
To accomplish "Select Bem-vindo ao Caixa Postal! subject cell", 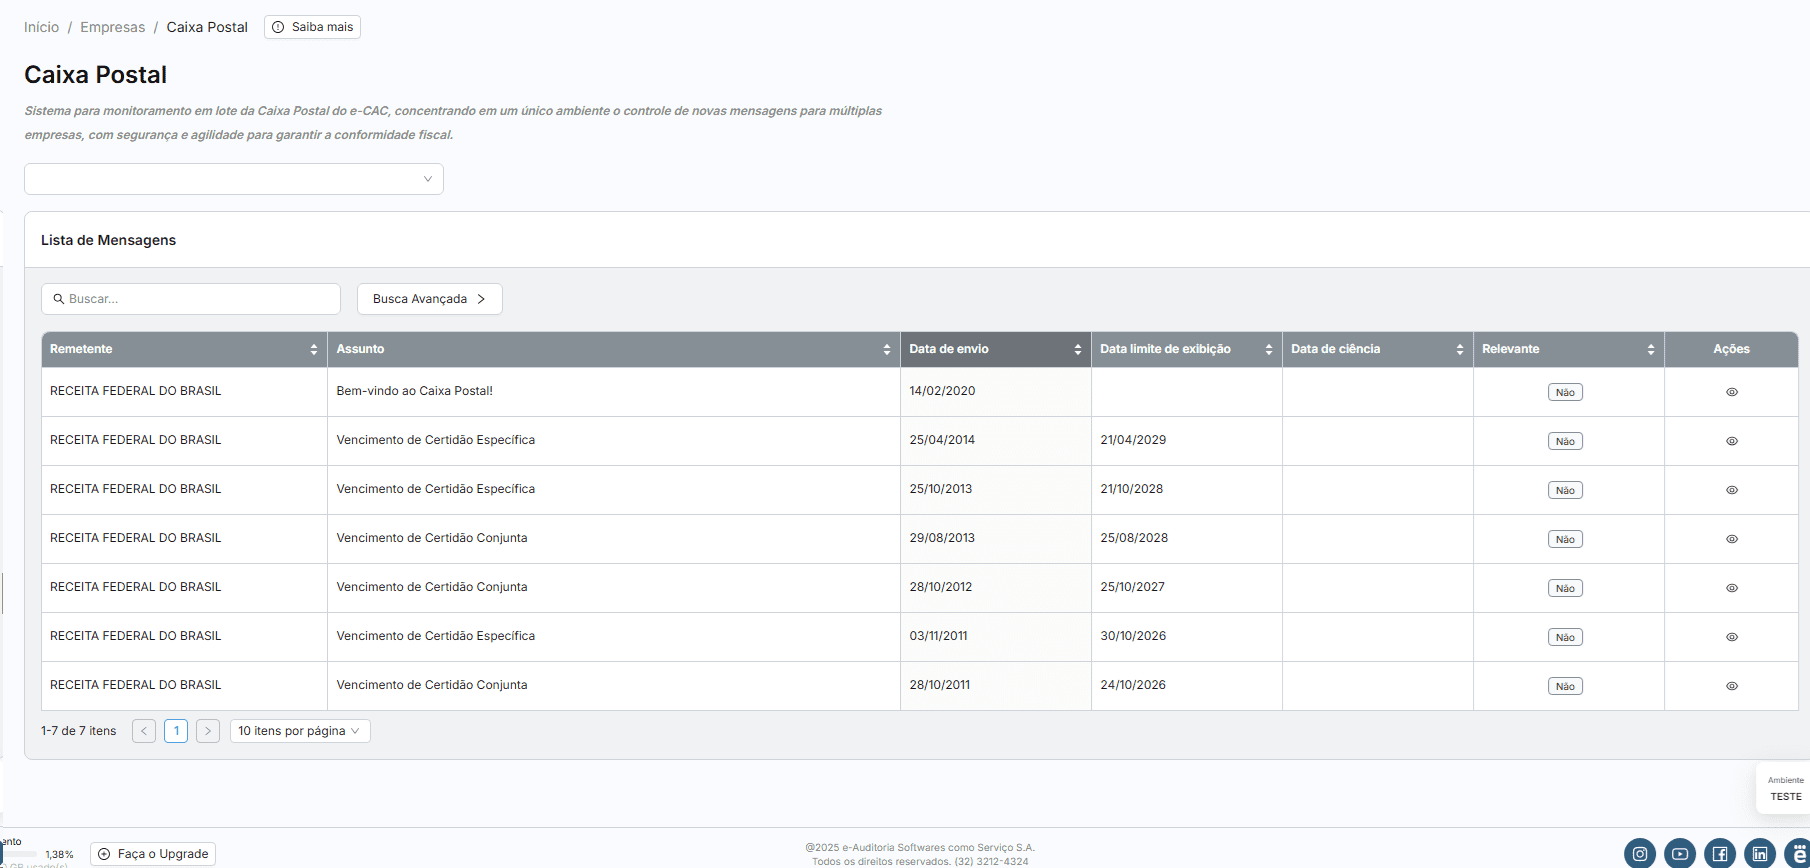I will click(x=614, y=391).
